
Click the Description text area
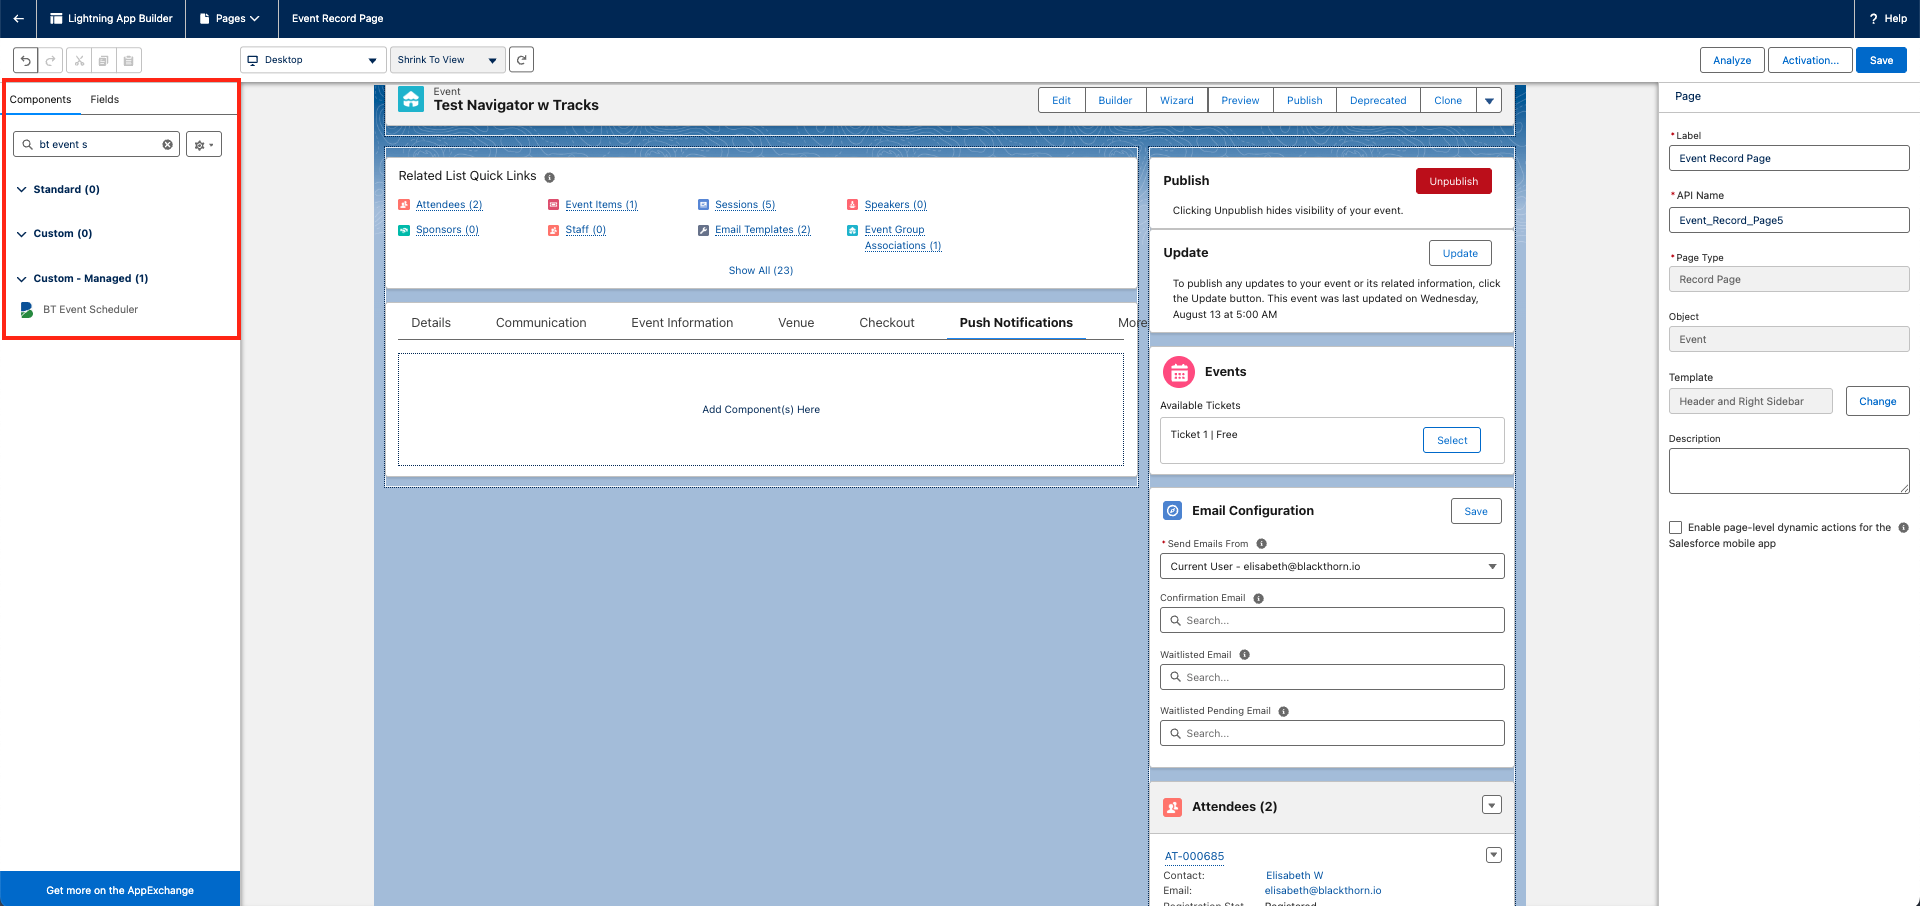click(1789, 471)
